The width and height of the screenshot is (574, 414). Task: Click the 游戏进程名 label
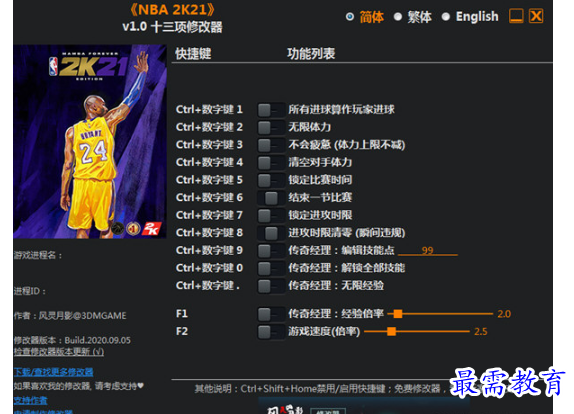[38, 255]
